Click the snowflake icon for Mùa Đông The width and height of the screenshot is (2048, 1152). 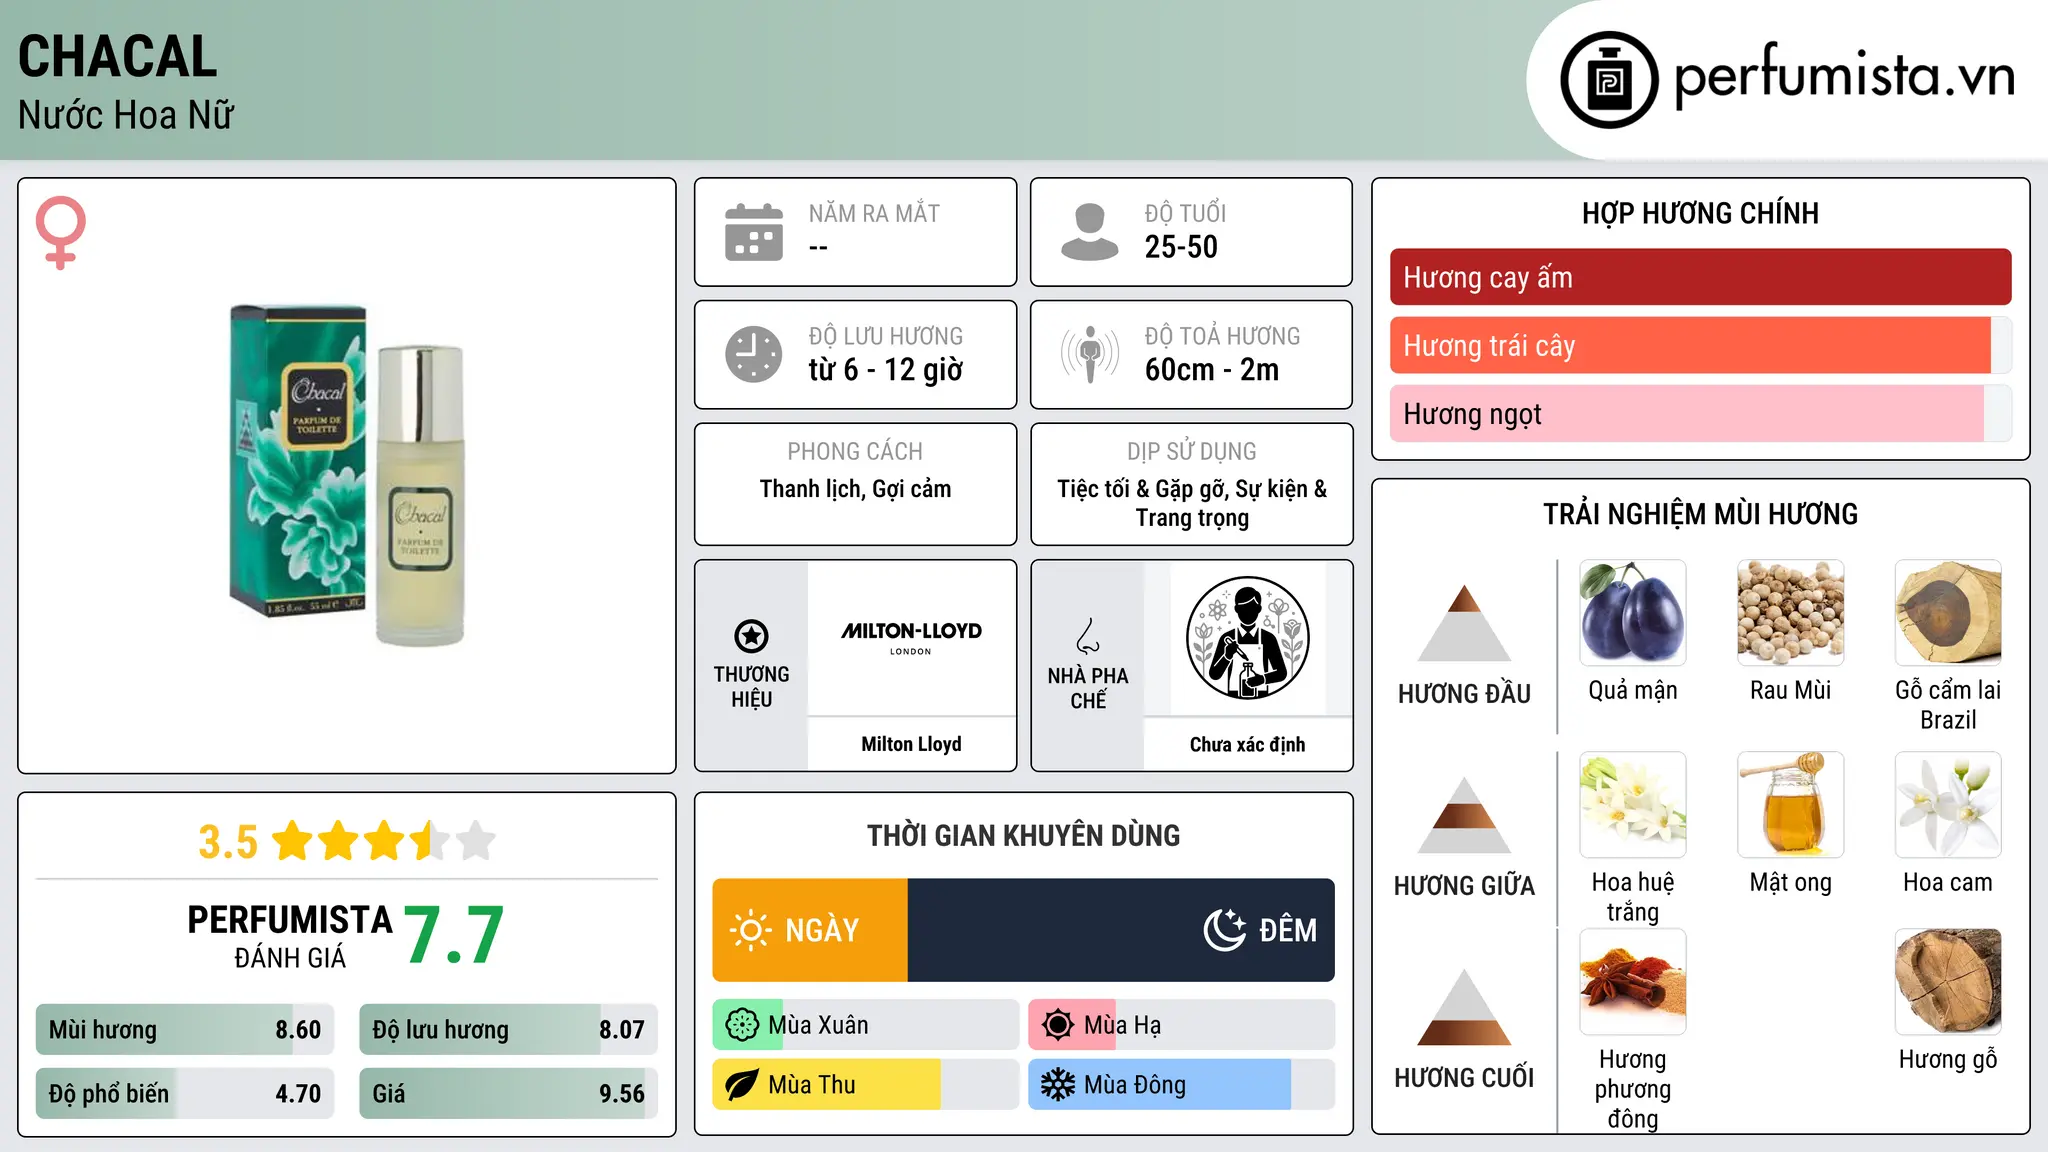click(x=1058, y=1085)
